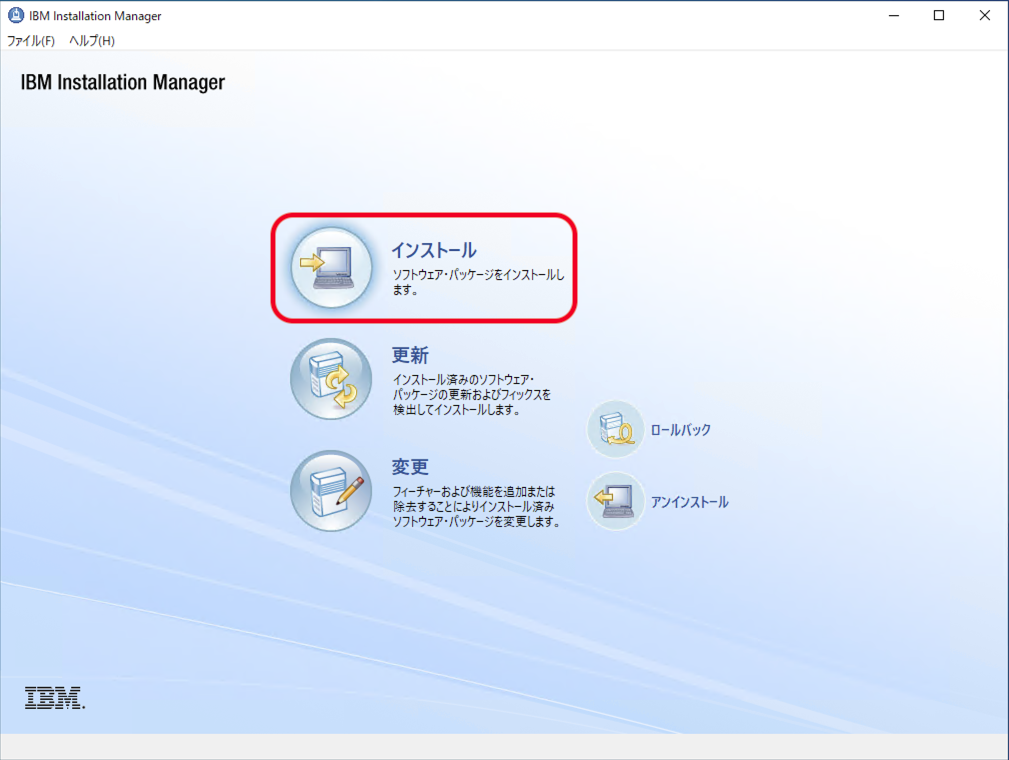The width and height of the screenshot is (1009, 760).
Task: Select the インストール heading link
Action: pyautogui.click(x=434, y=250)
